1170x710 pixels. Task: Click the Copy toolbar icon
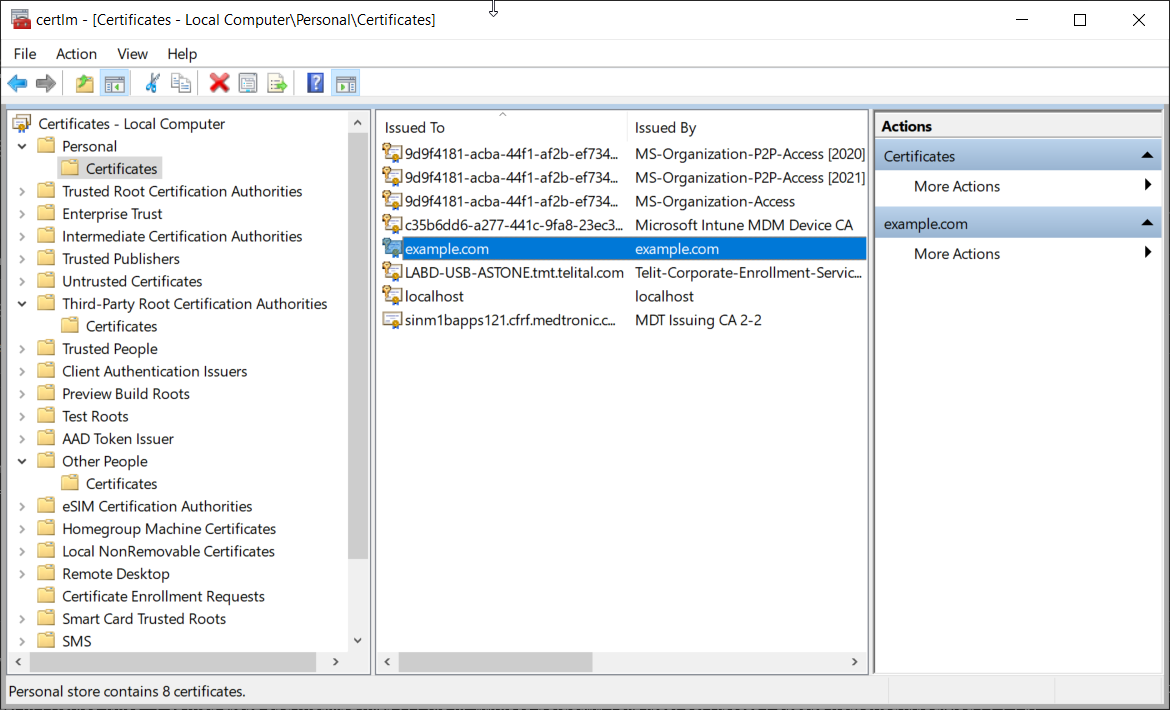181,83
